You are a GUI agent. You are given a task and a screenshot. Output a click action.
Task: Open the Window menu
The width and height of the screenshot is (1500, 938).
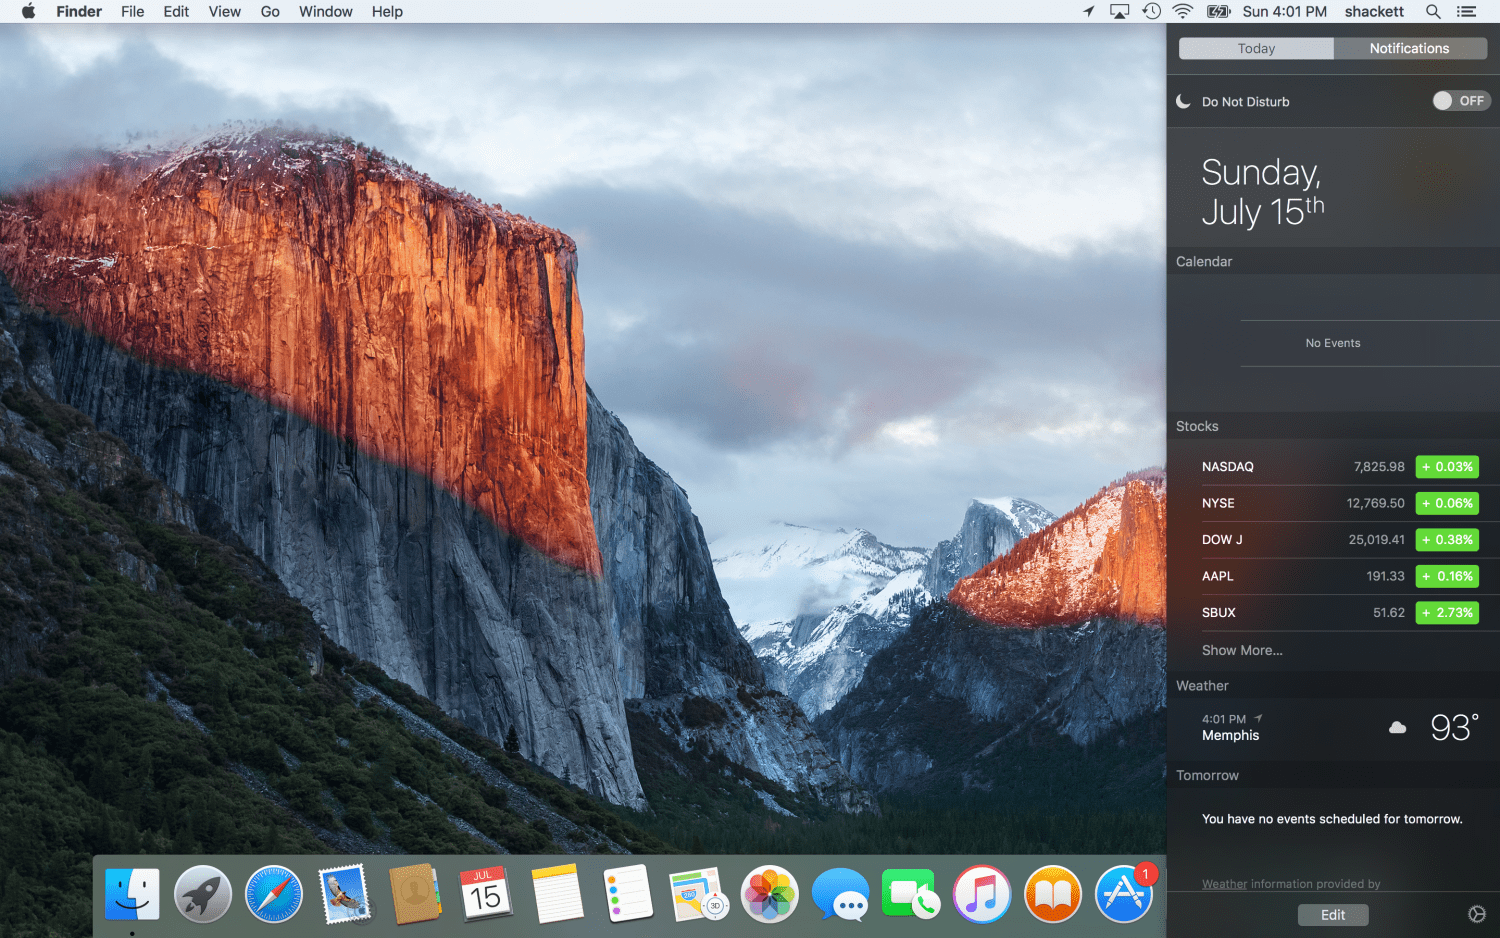[326, 11]
